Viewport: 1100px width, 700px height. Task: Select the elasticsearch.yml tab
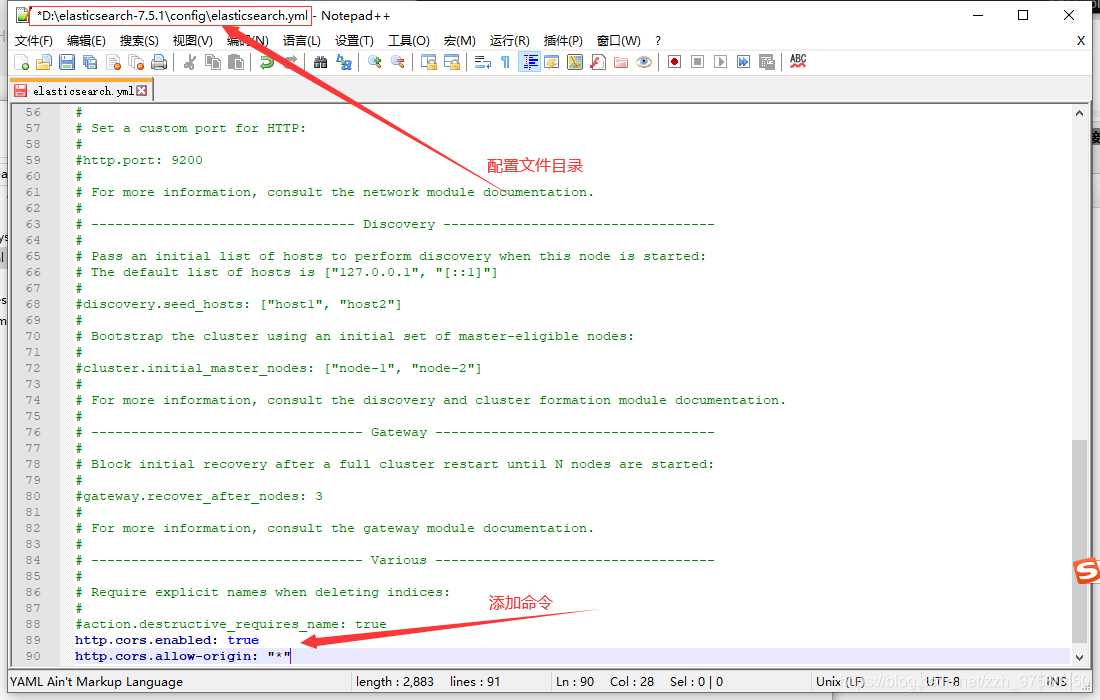83,90
